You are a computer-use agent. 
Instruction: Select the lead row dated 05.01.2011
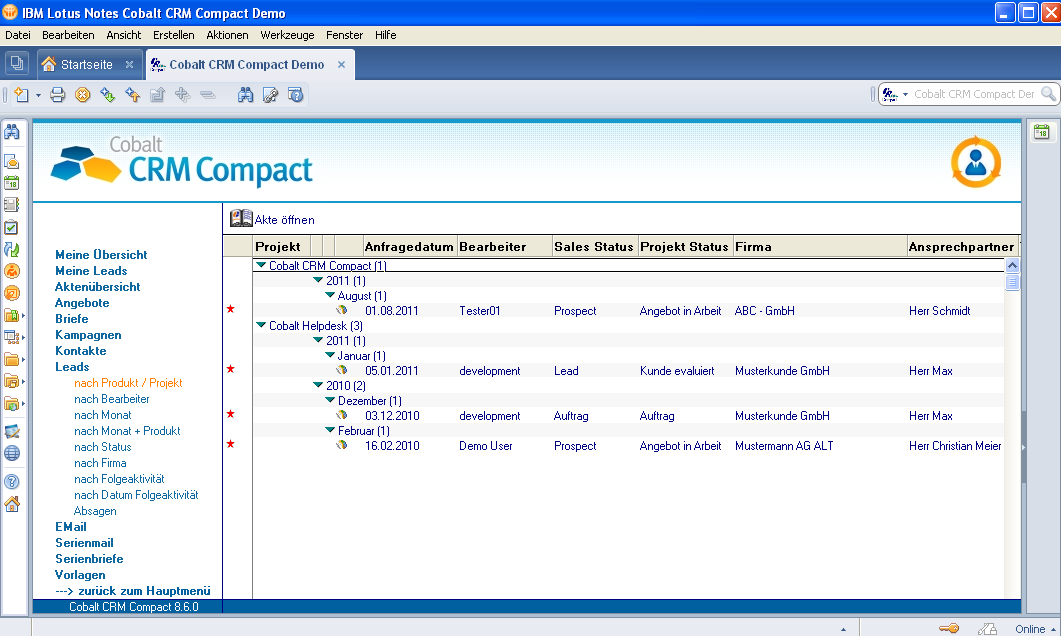[x=628, y=371]
